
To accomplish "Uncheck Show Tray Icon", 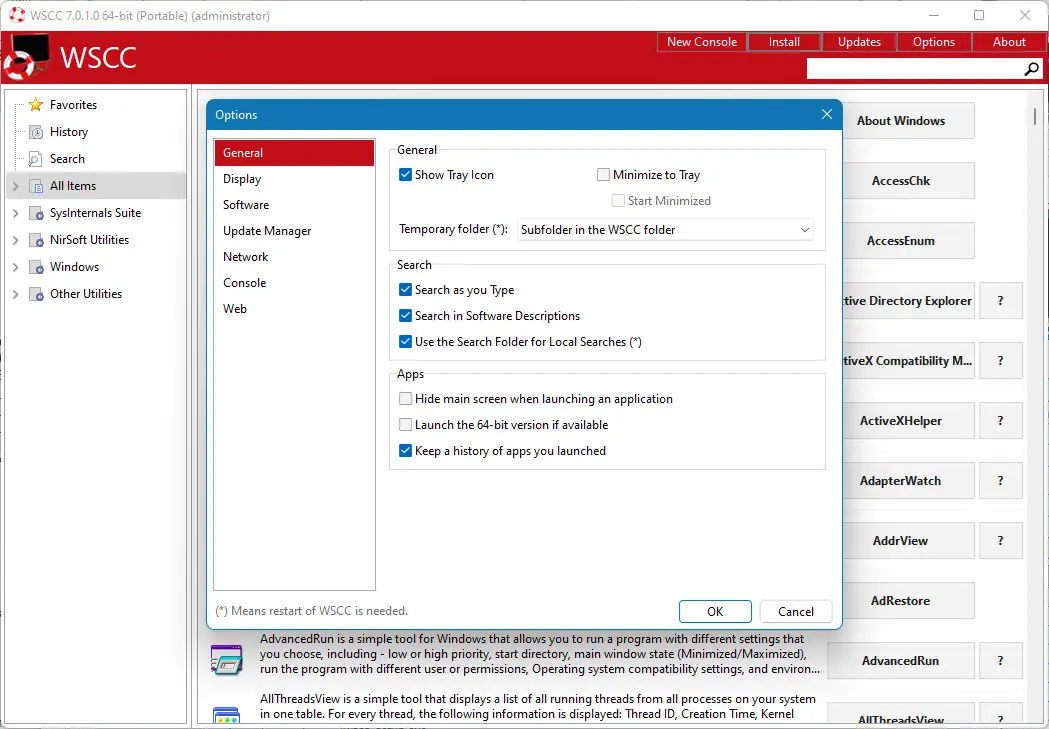I will pos(405,175).
